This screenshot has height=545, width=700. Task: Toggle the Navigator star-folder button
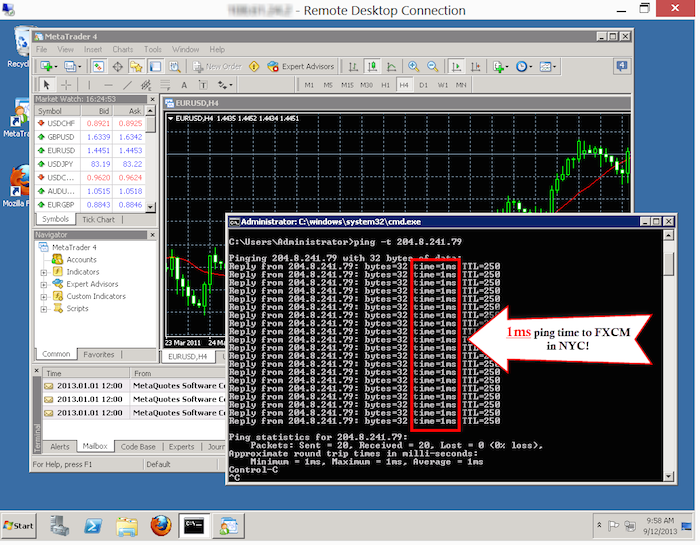pos(136,67)
